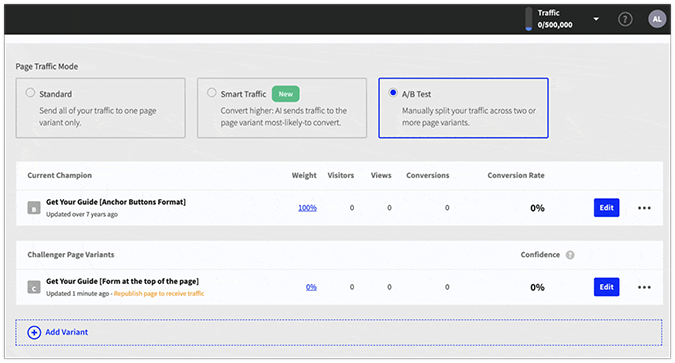Click the Standard mode description text
This screenshot has width=675, height=363.
click(x=98, y=117)
